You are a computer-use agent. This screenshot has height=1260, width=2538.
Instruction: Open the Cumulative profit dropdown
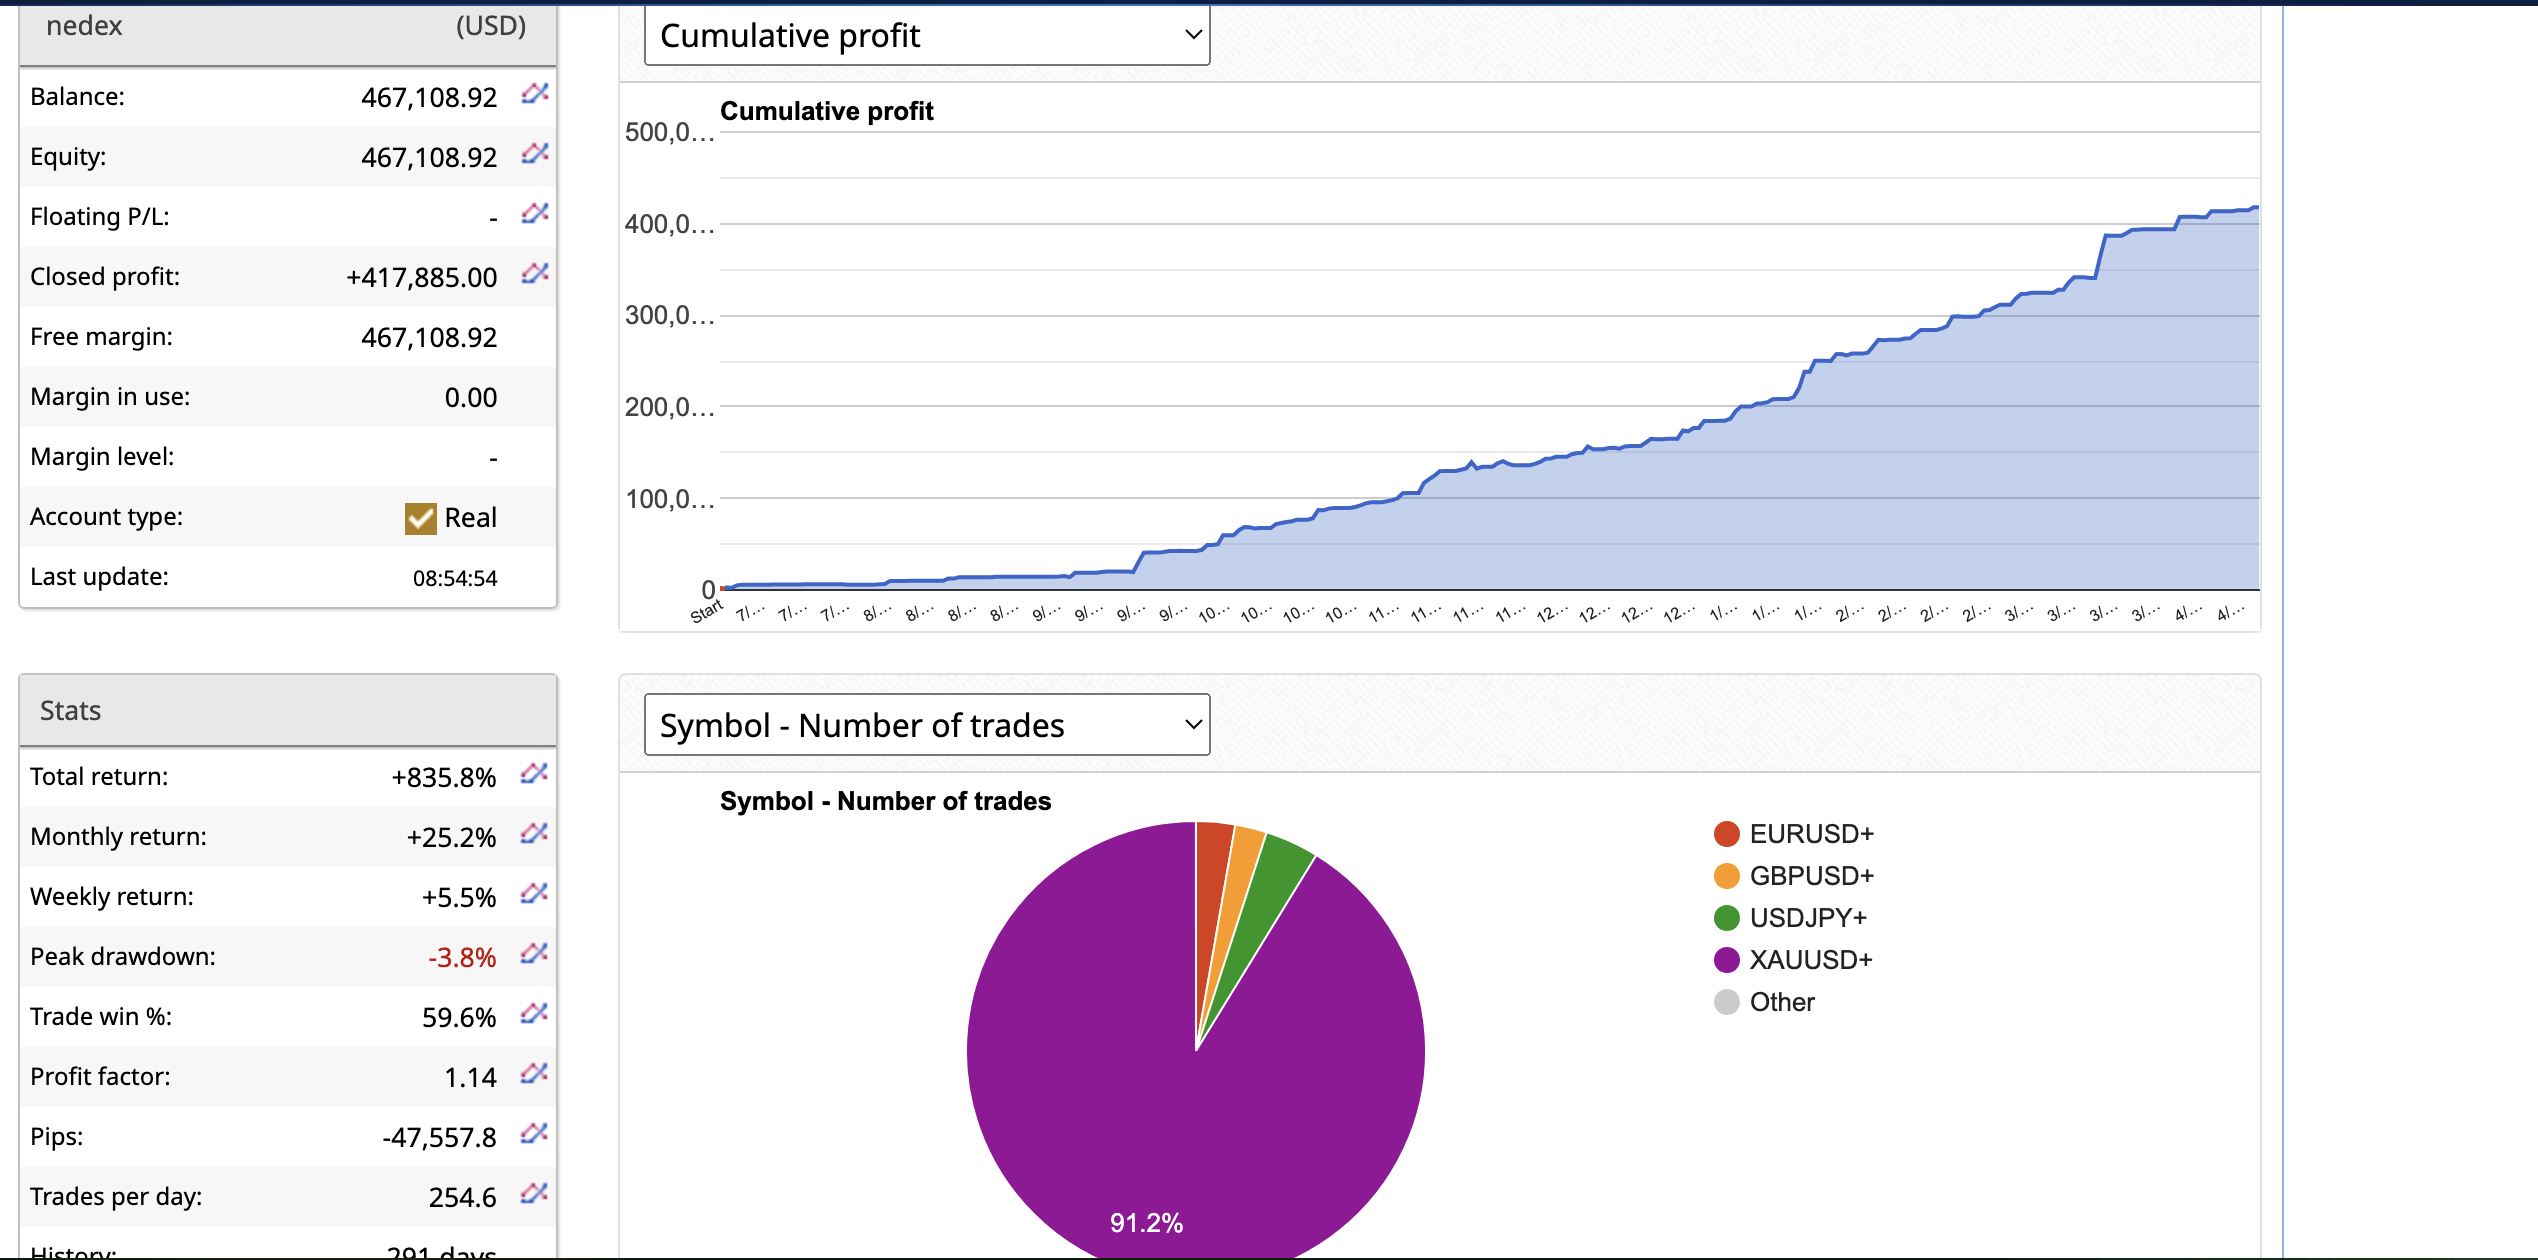point(927,36)
